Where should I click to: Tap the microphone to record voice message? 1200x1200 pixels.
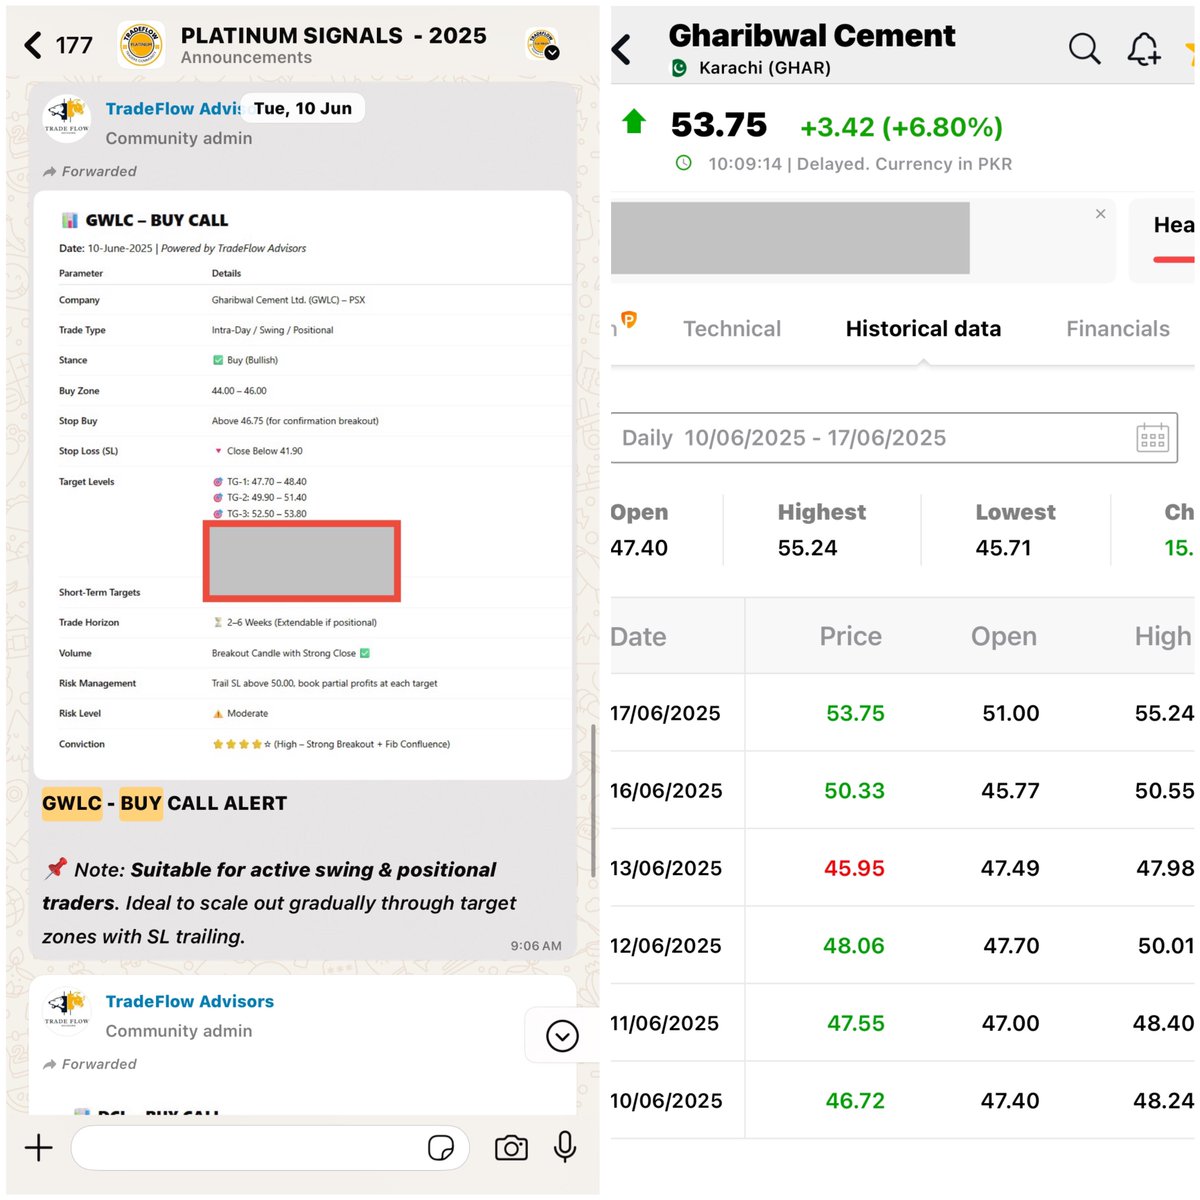pyautogui.click(x=565, y=1147)
